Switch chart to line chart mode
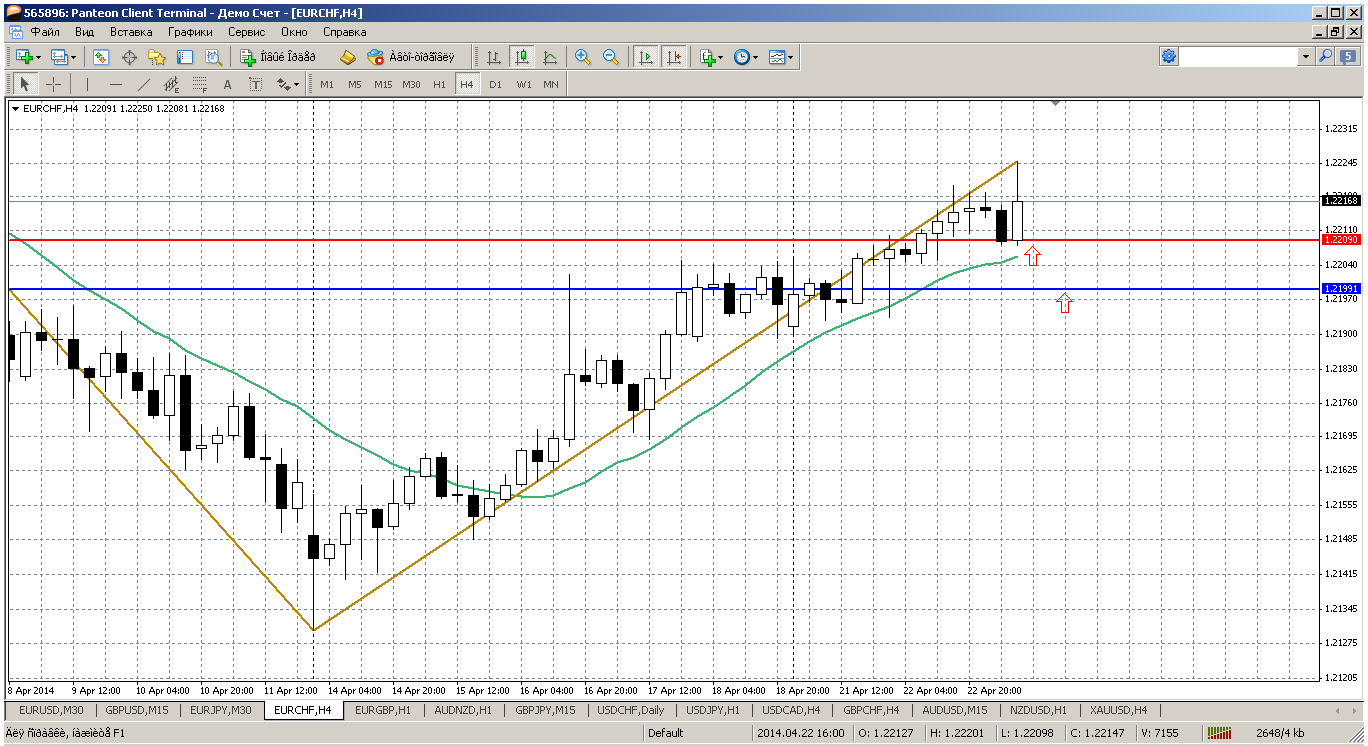The image size is (1368, 746). pos(549,57)
